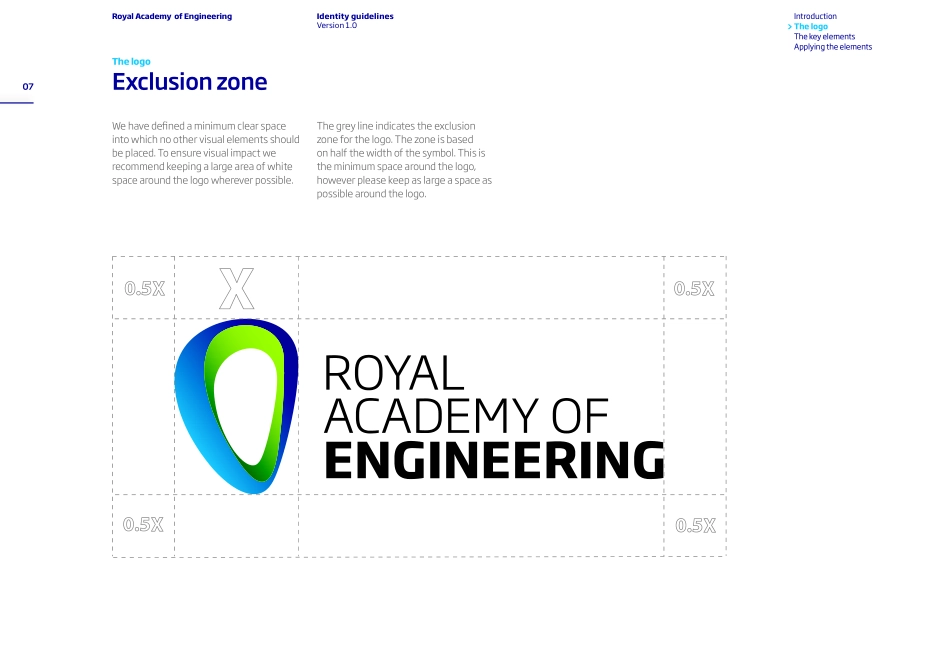
Task: Click the green and blue logo symbol
Action: point(236,405)
